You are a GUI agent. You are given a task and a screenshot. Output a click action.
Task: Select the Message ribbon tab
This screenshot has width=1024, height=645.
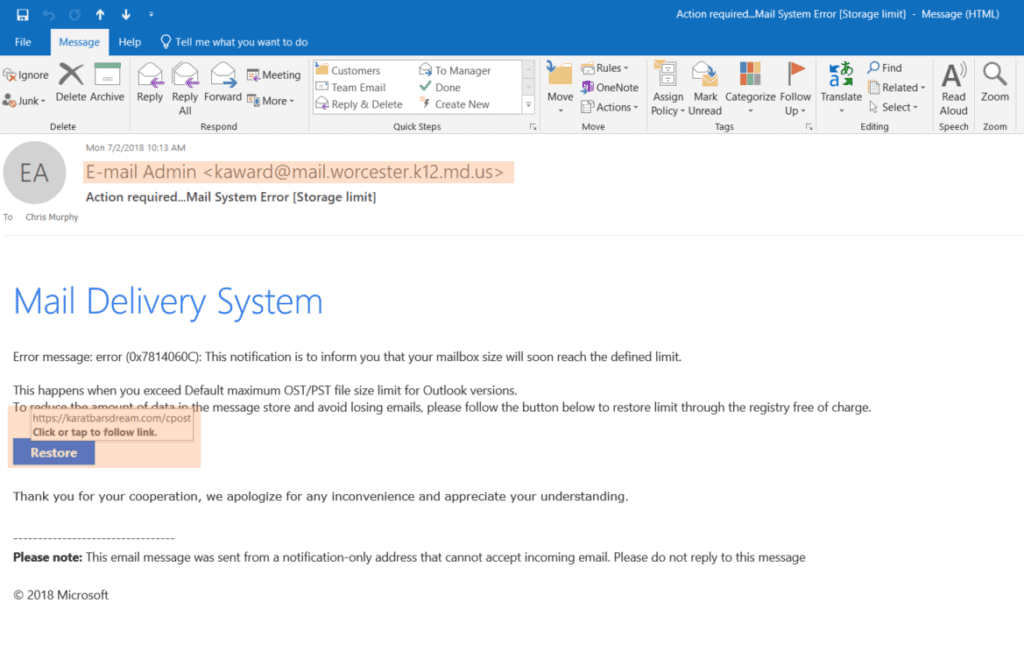pos(79,42)
